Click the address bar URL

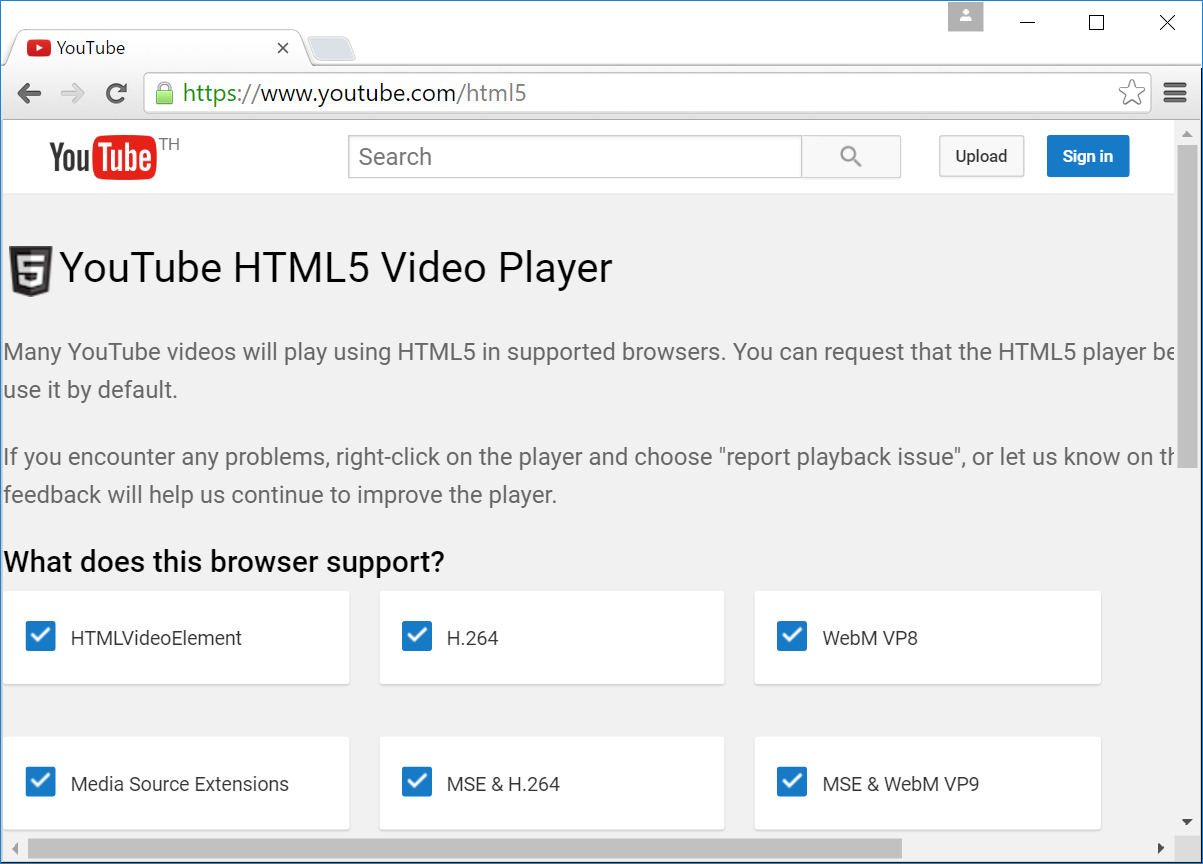tap(355, 94)
